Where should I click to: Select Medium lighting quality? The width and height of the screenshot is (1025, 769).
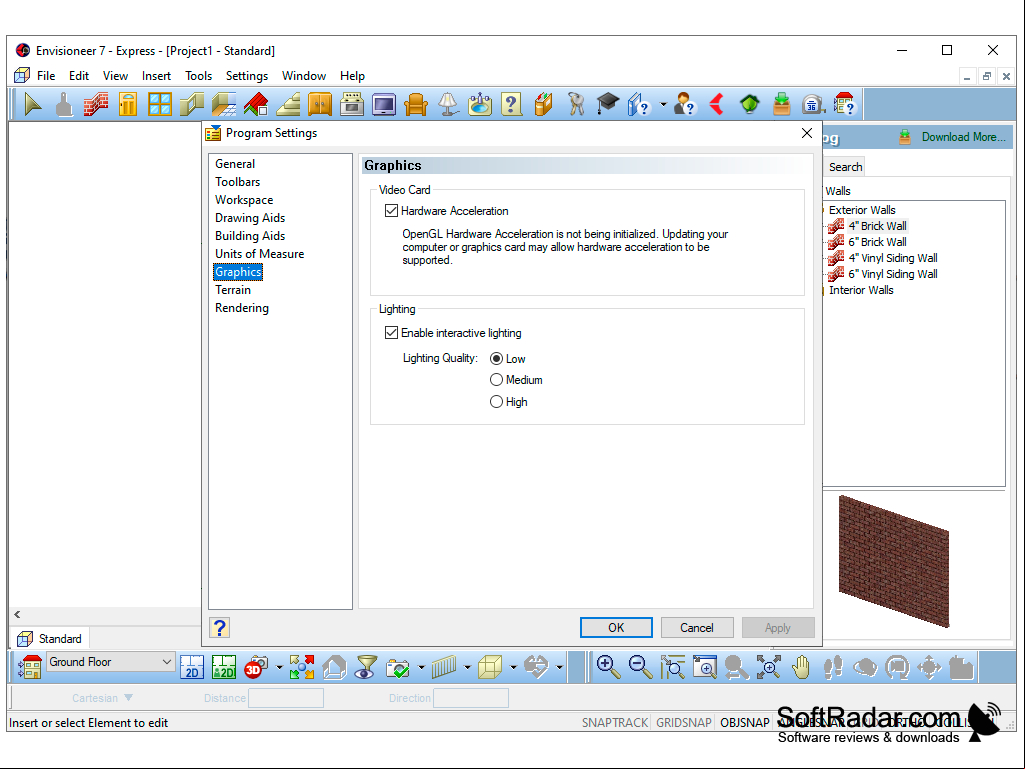click(x=496, y=380)
